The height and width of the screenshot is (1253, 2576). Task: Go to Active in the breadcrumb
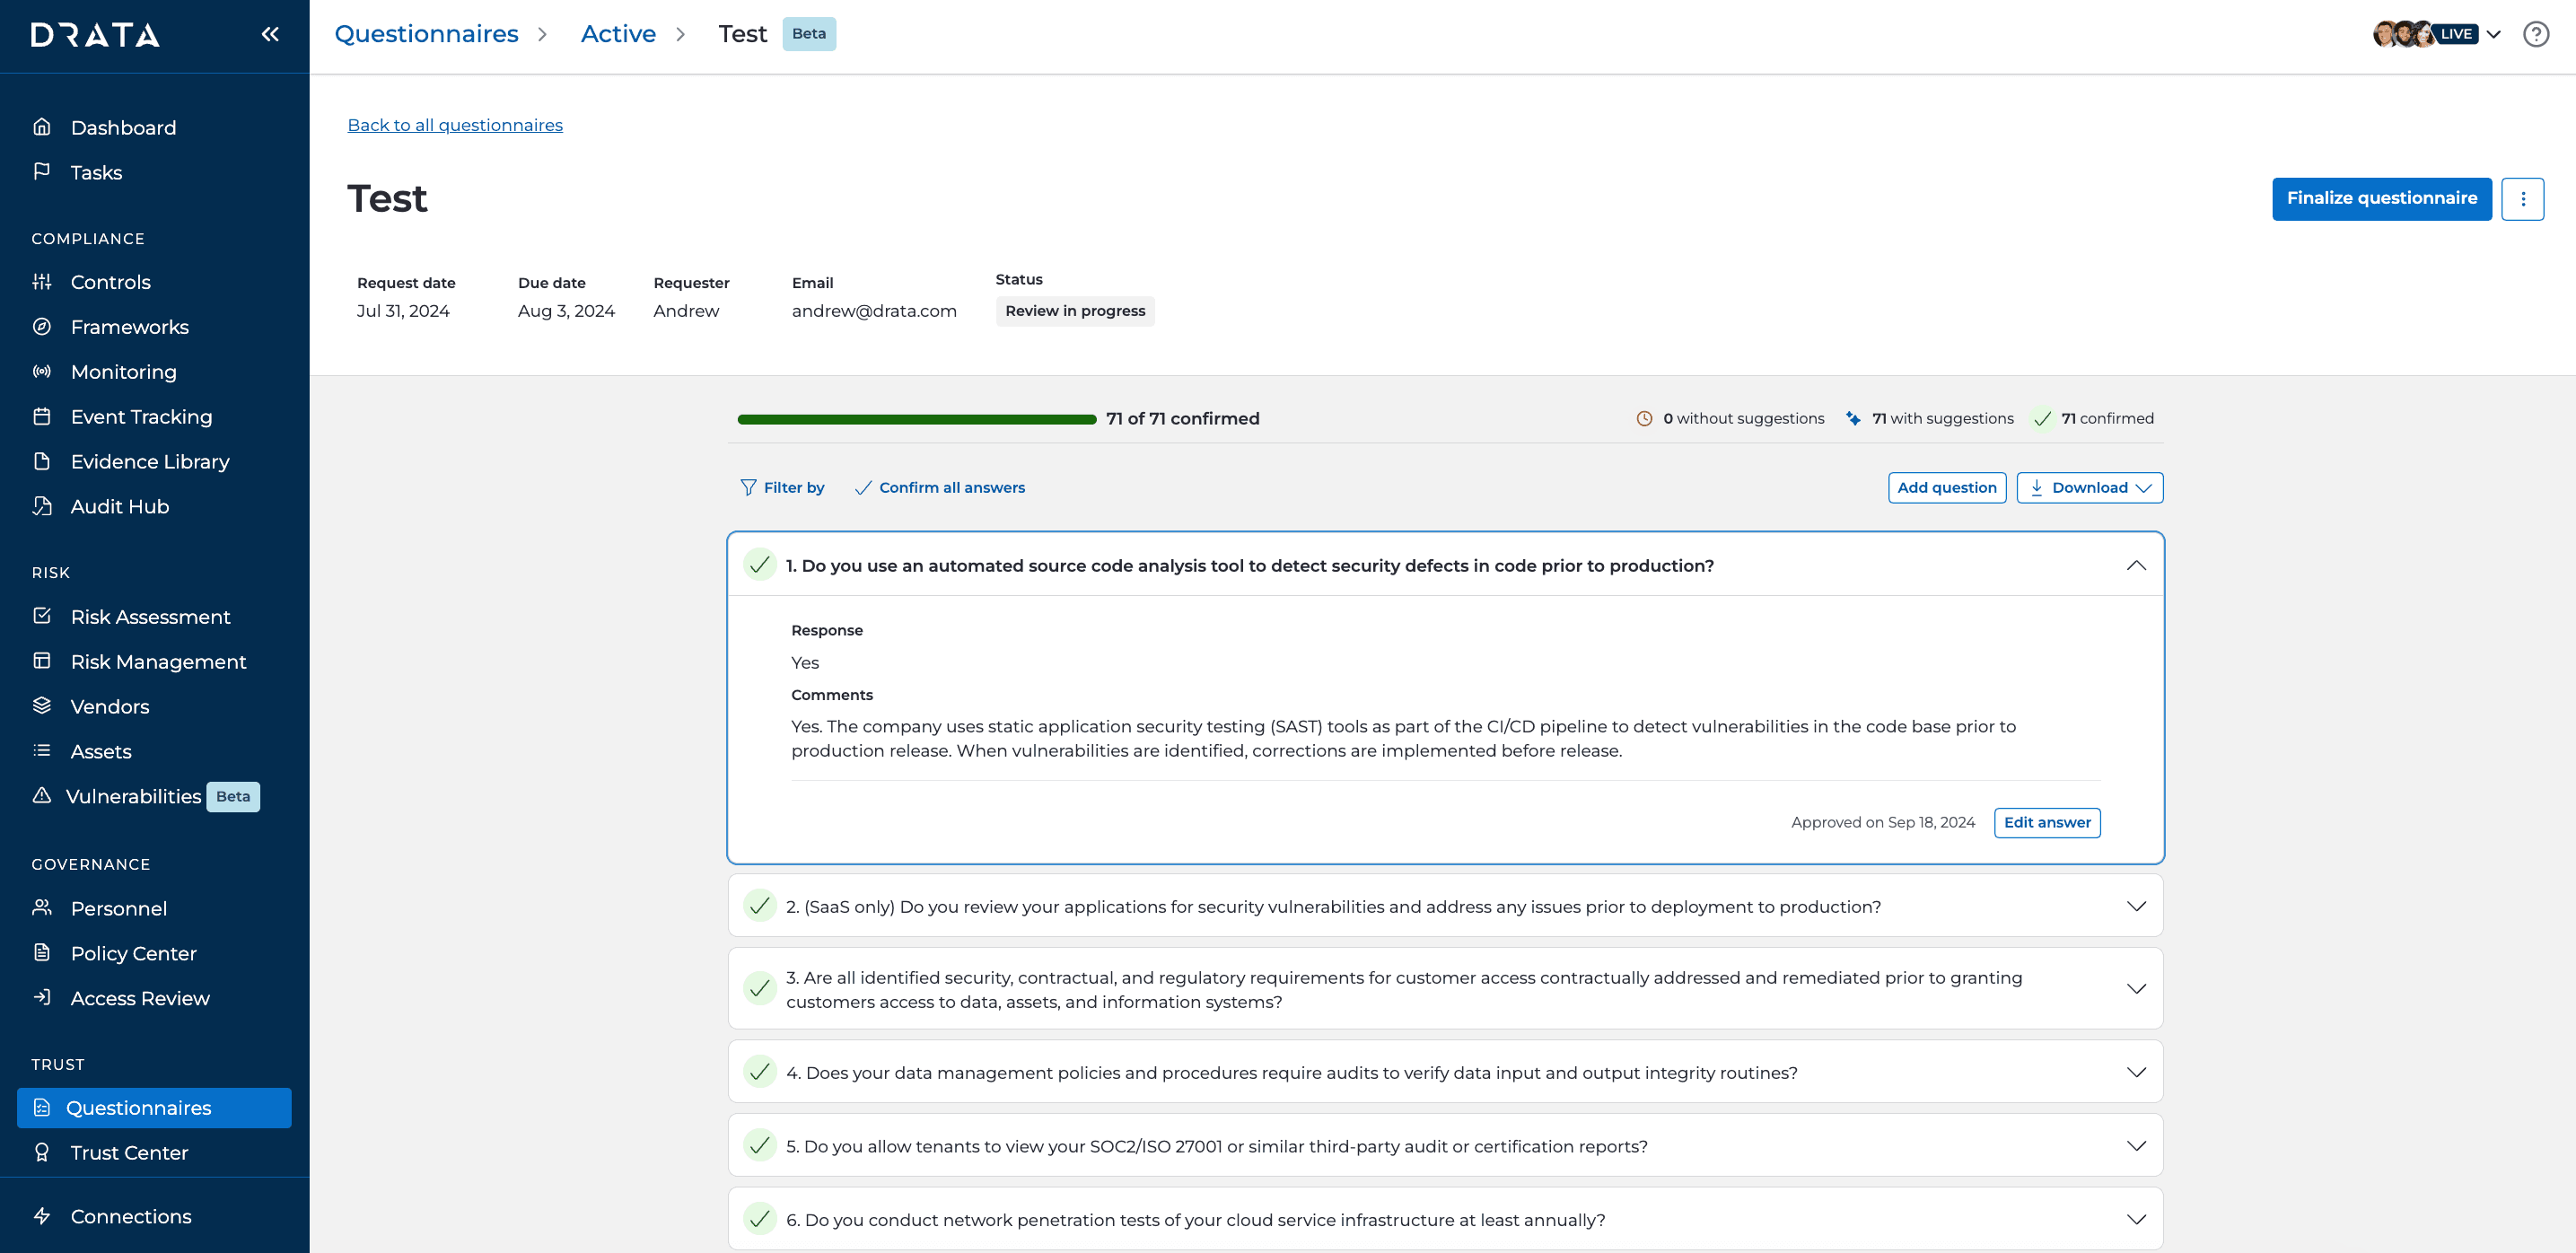(618, 34)
